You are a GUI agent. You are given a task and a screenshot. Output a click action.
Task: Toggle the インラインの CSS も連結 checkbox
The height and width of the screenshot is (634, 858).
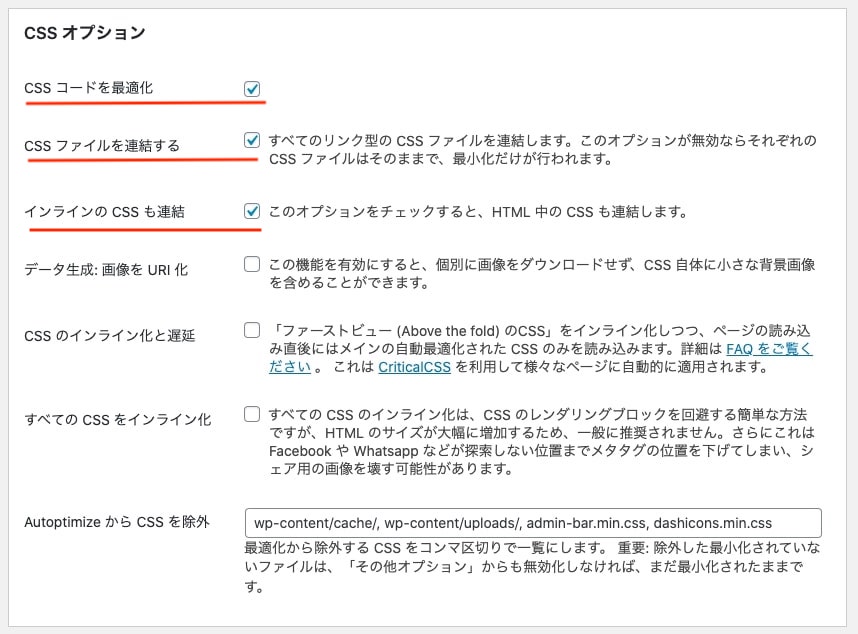pyautogui.click(x=252, y=212)
